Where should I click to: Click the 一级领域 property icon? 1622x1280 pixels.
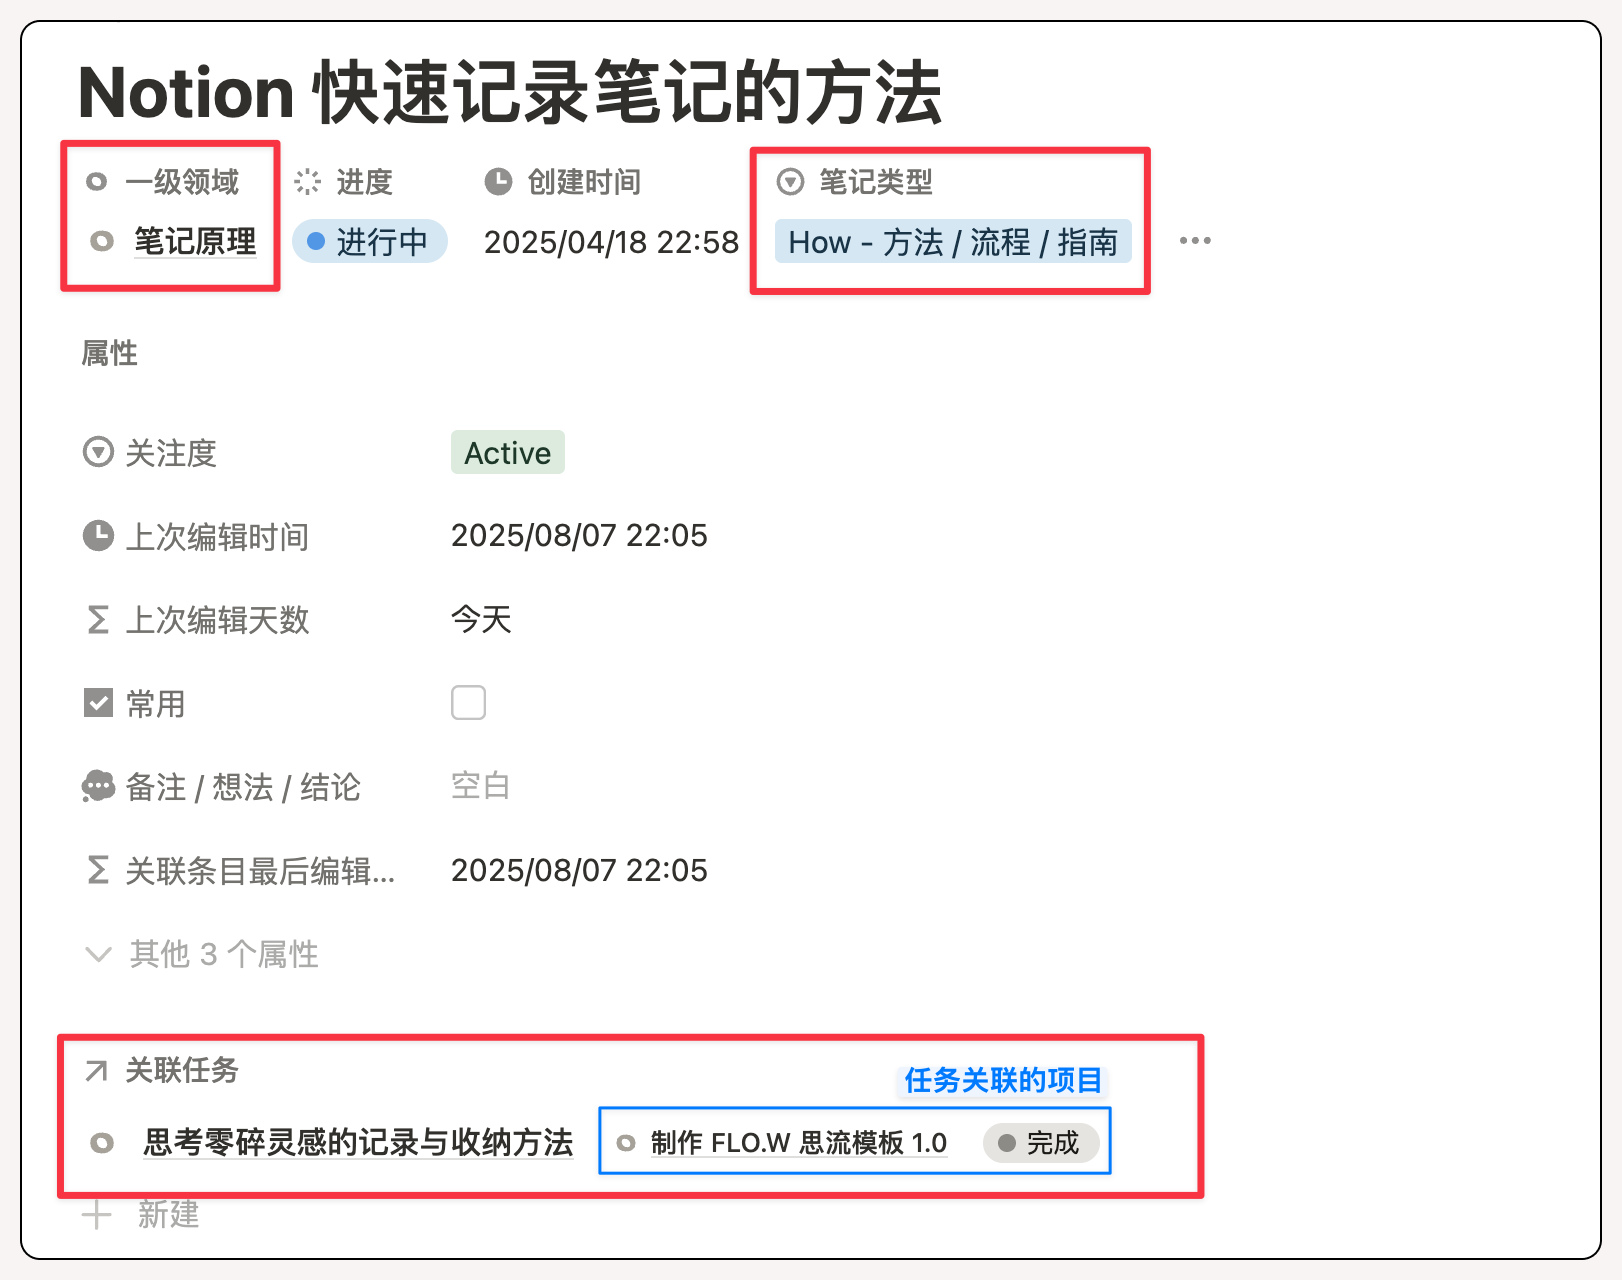(x=97, y=182)
